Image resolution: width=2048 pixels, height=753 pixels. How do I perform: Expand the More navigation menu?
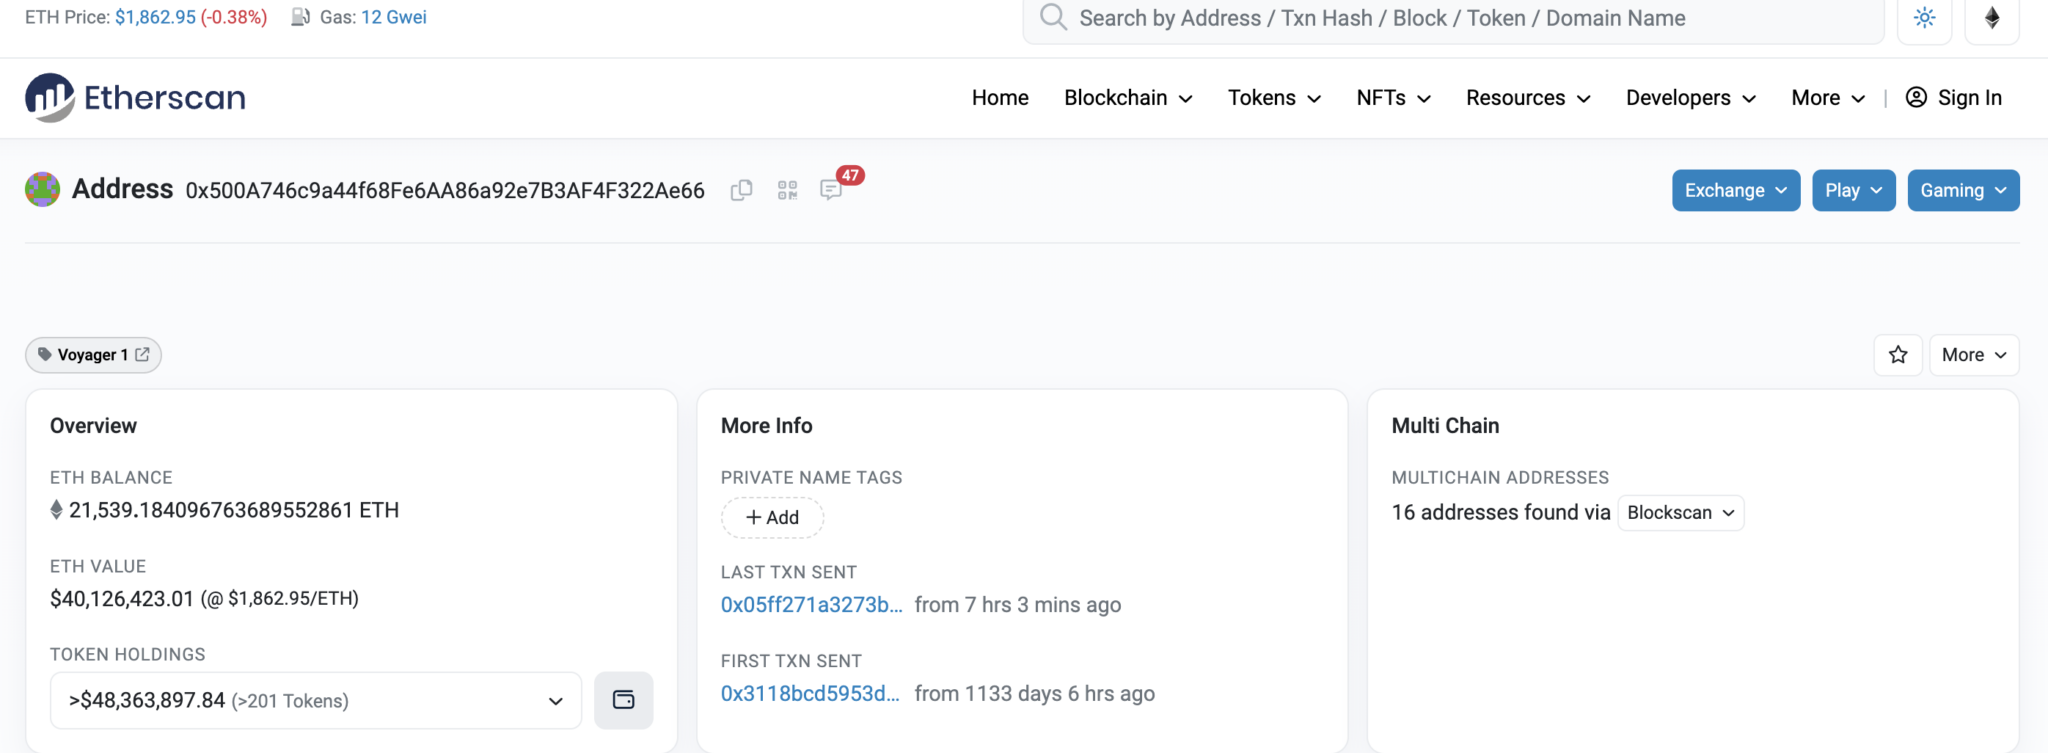(x=1828, y=97)
